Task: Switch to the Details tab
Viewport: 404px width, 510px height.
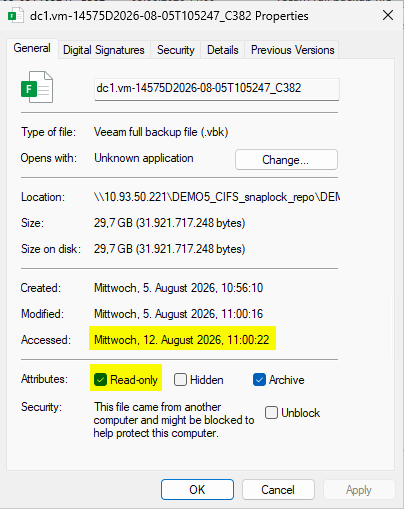Action: pos(223,50)
